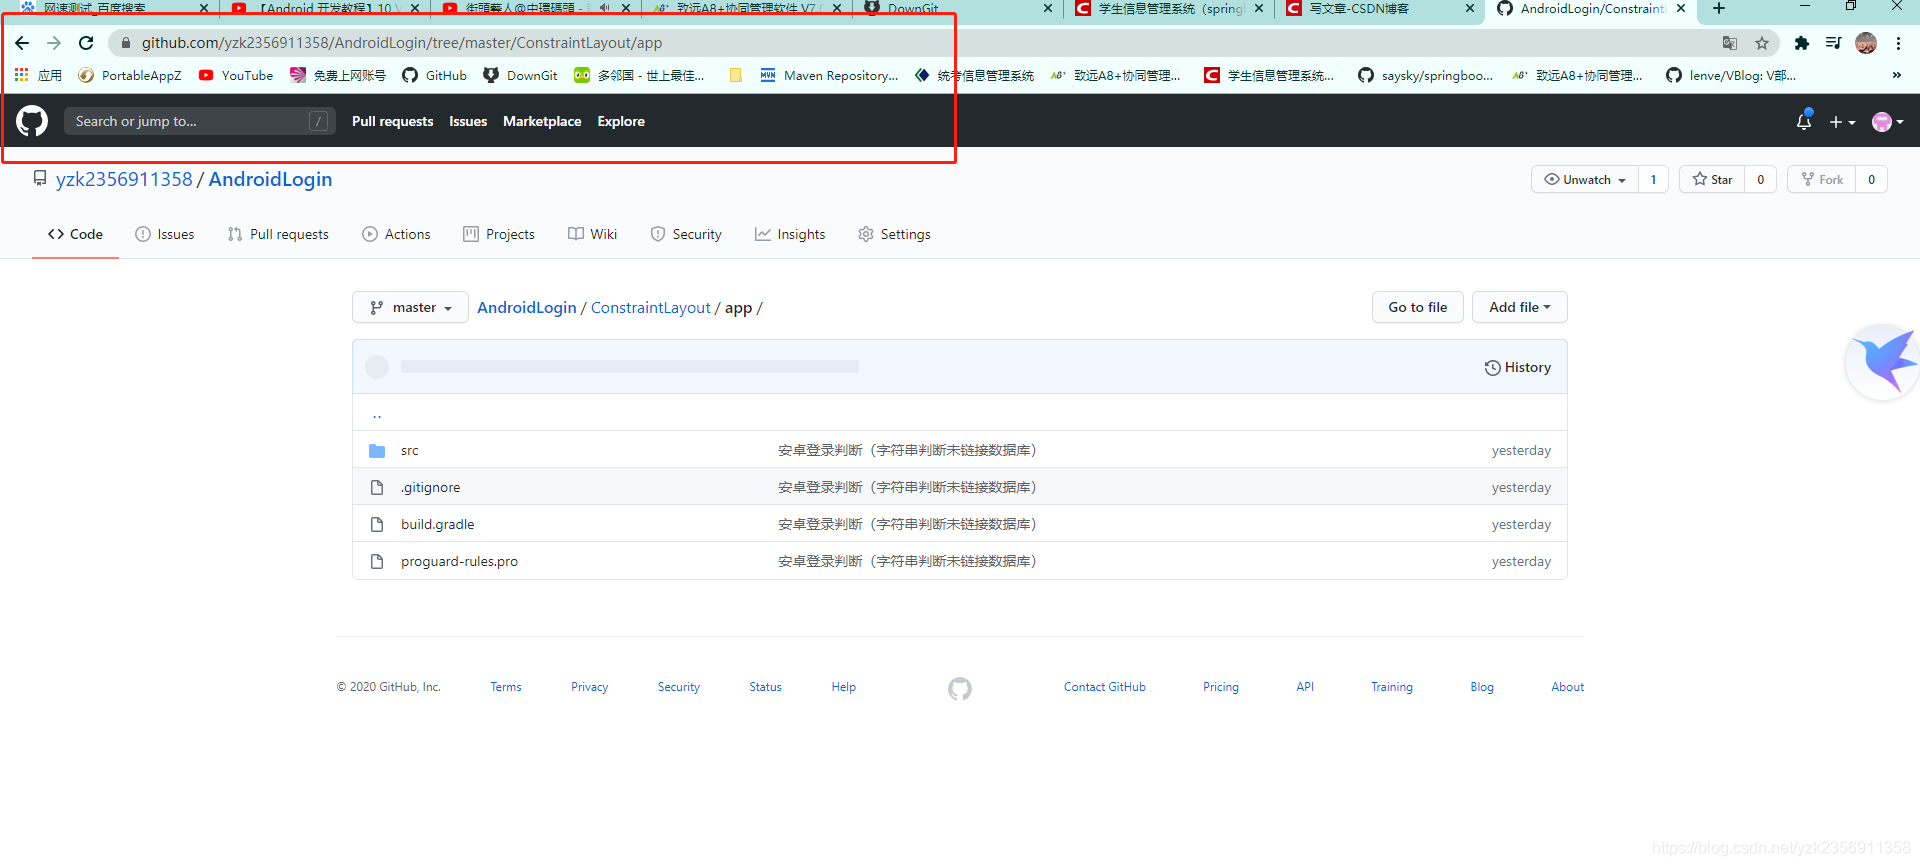
Task: Open a new browser tab with plus
Action: point(1719,8)
